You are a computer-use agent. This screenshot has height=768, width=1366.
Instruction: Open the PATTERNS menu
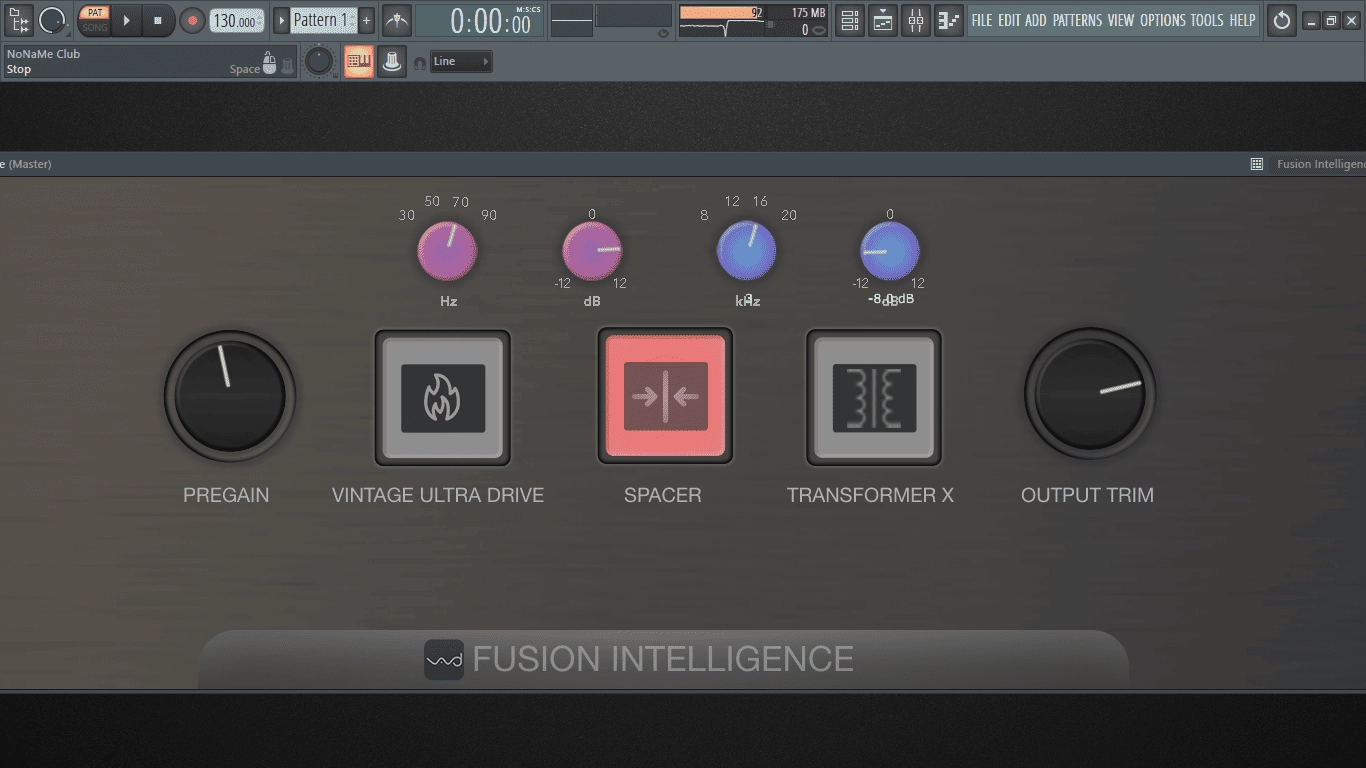pyautogui.click(x=1078, y=20)
